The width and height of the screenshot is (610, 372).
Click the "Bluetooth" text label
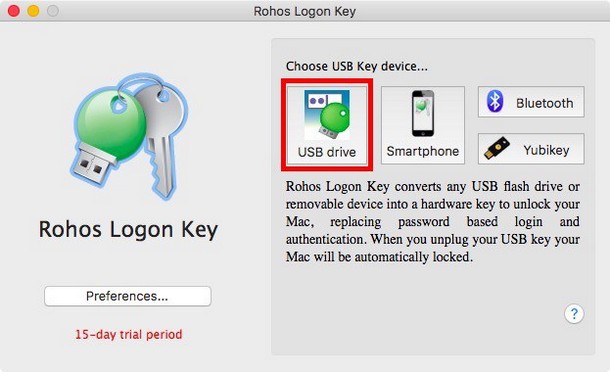[545, 103]
